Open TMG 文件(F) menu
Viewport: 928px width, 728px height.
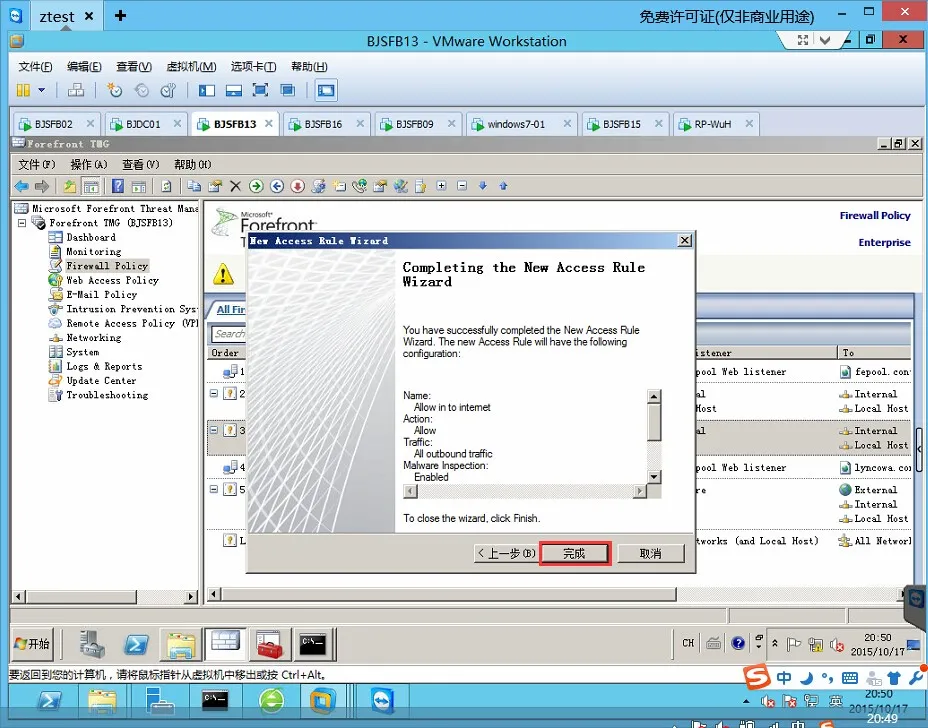[36, 165]
